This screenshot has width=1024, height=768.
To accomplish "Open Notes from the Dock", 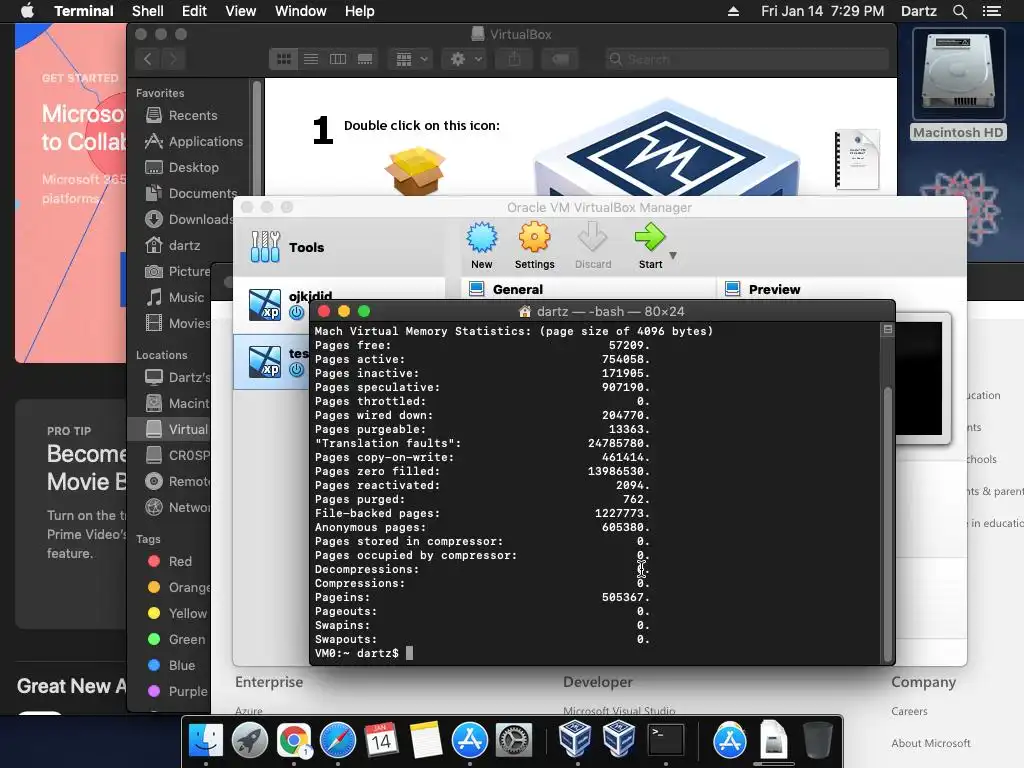I will click(x=426, y=740).
